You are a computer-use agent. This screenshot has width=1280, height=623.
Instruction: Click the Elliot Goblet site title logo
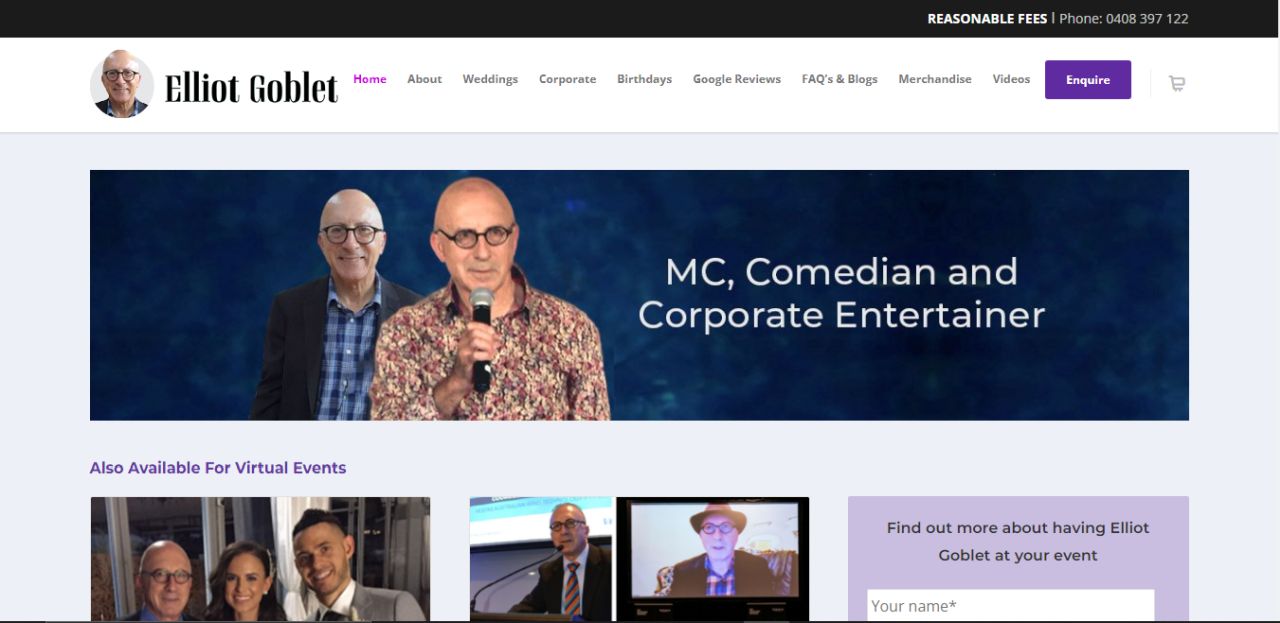(x=251, y=87)
